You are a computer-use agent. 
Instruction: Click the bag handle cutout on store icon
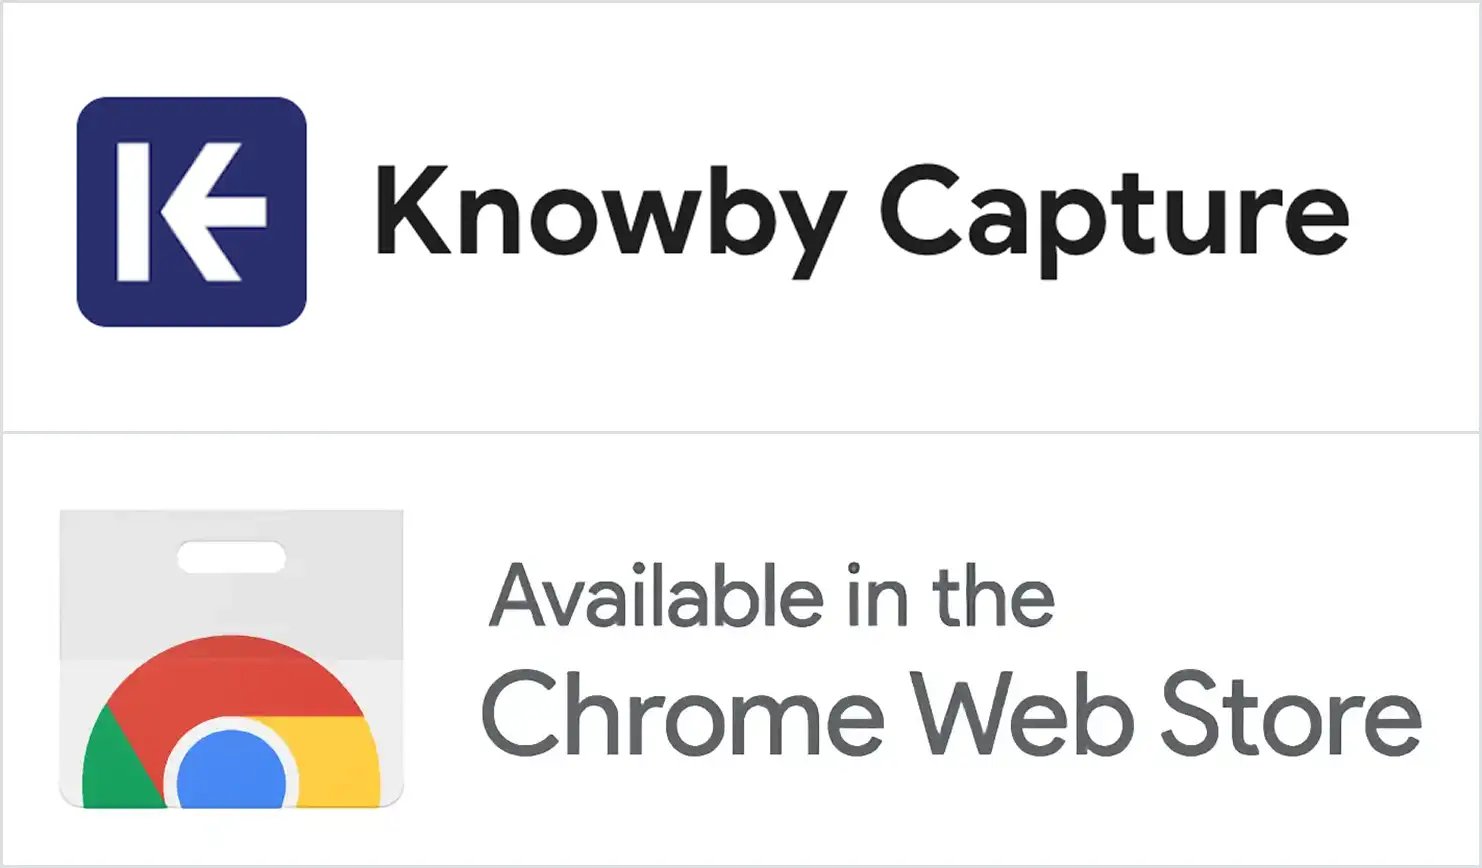[x=231, y=558]
